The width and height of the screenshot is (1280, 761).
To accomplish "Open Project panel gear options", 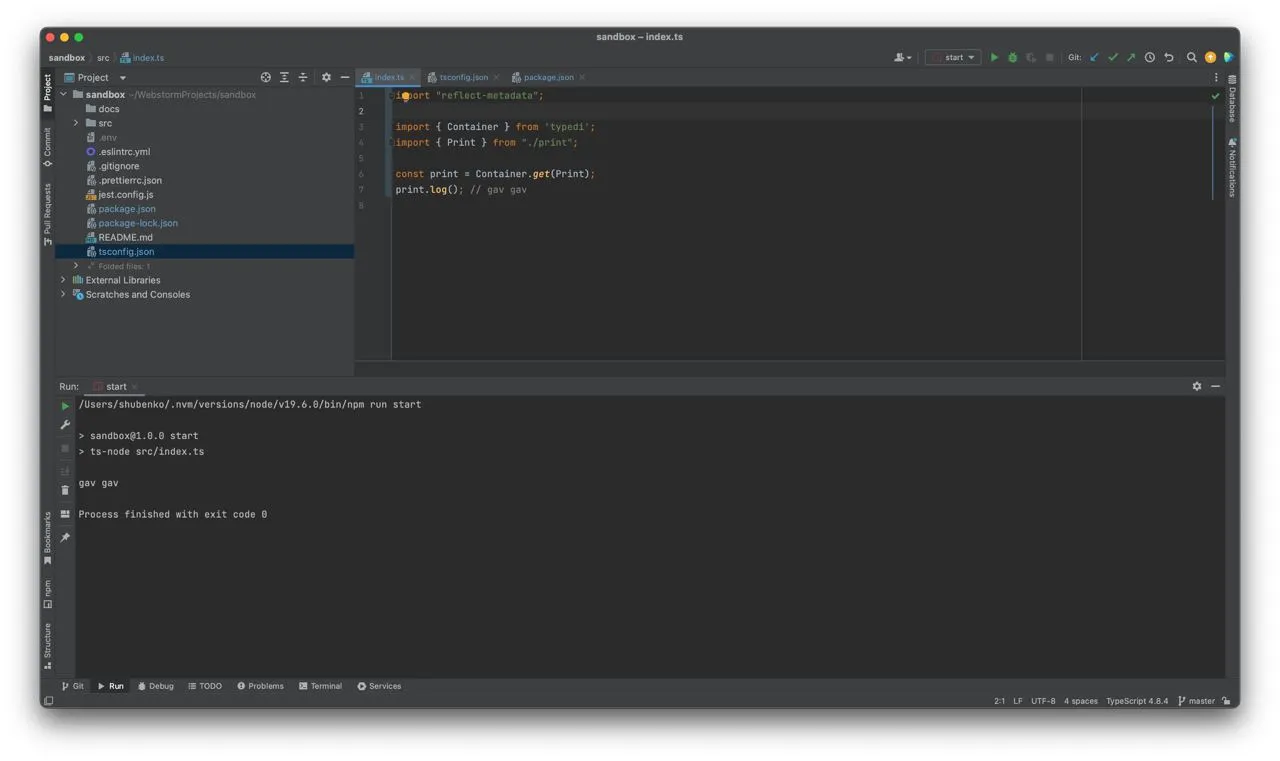I will [326, 77].
